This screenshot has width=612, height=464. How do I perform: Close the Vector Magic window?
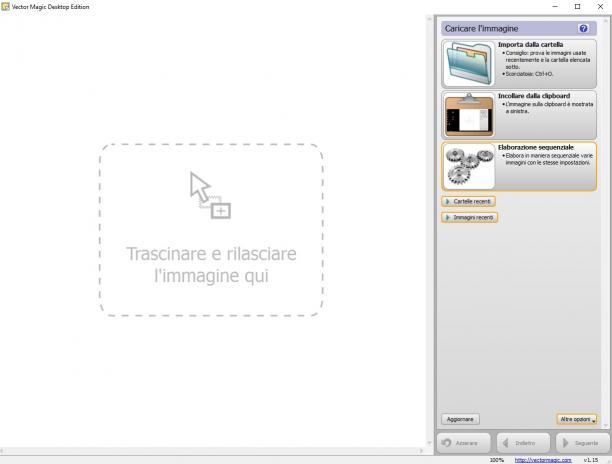tap(600, 7)
